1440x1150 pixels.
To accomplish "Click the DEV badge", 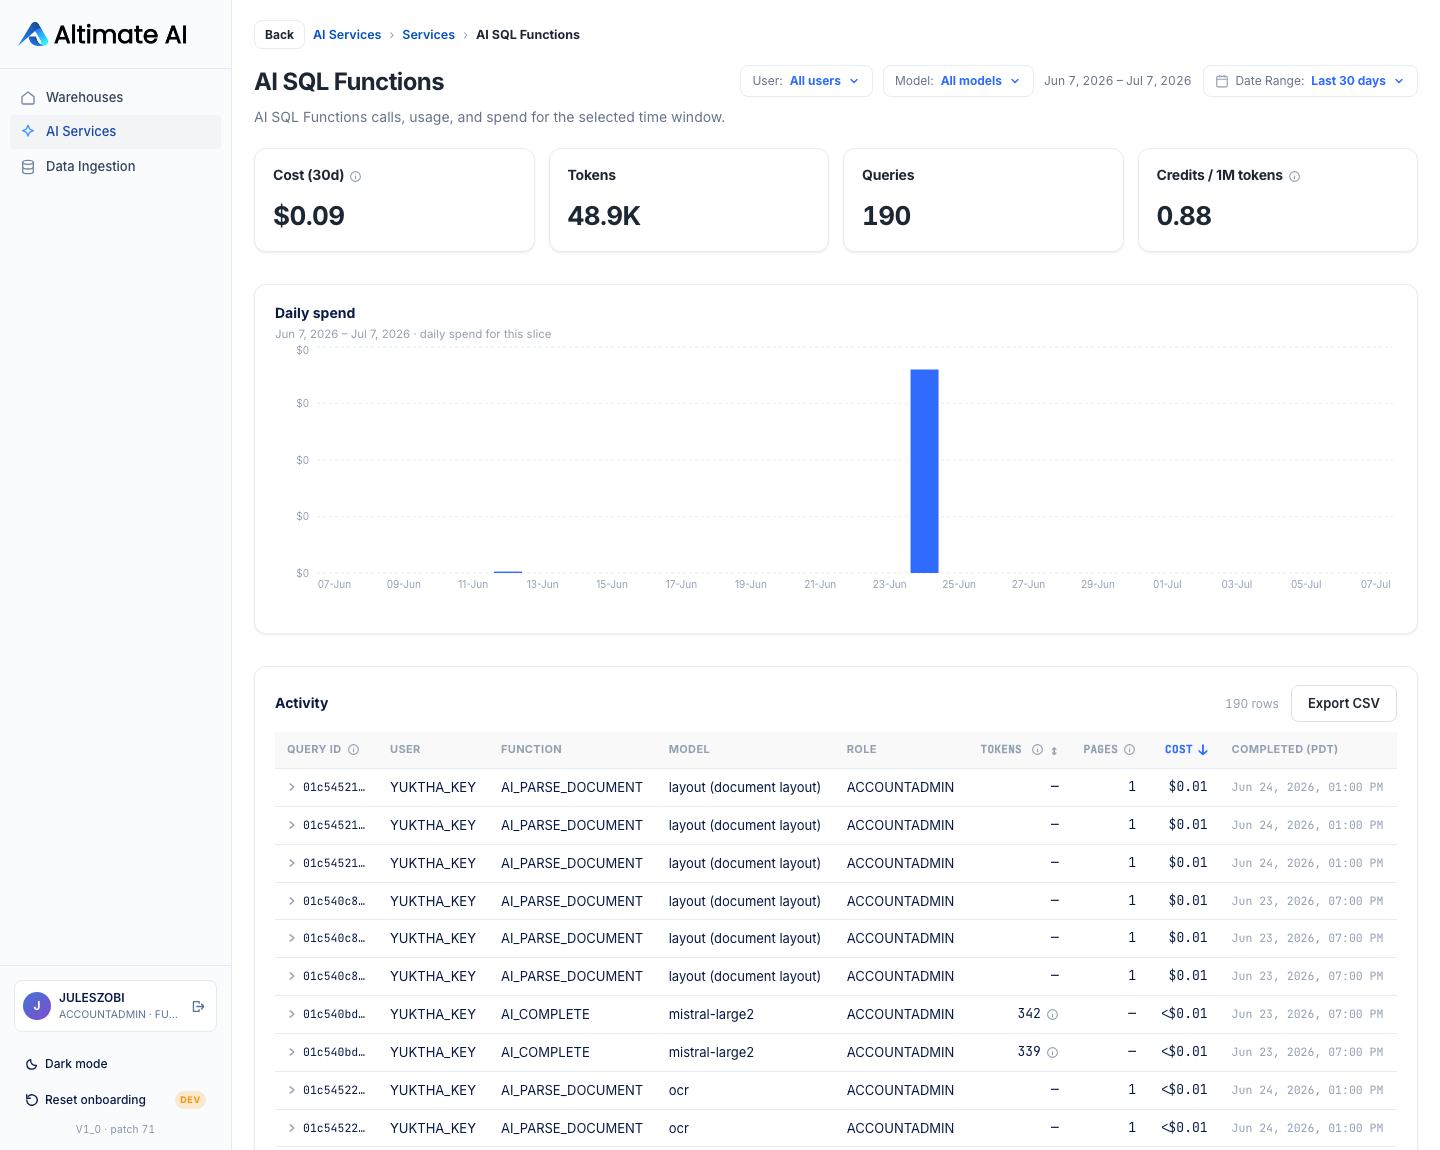I will pos(190,1100).
